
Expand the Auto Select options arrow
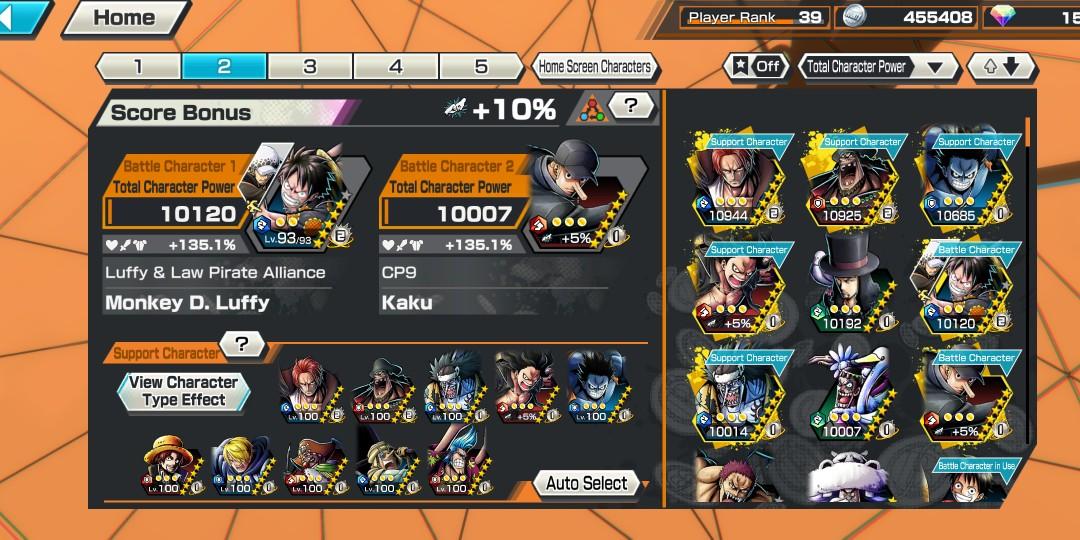pyautogui.click(x=645, y=484)
